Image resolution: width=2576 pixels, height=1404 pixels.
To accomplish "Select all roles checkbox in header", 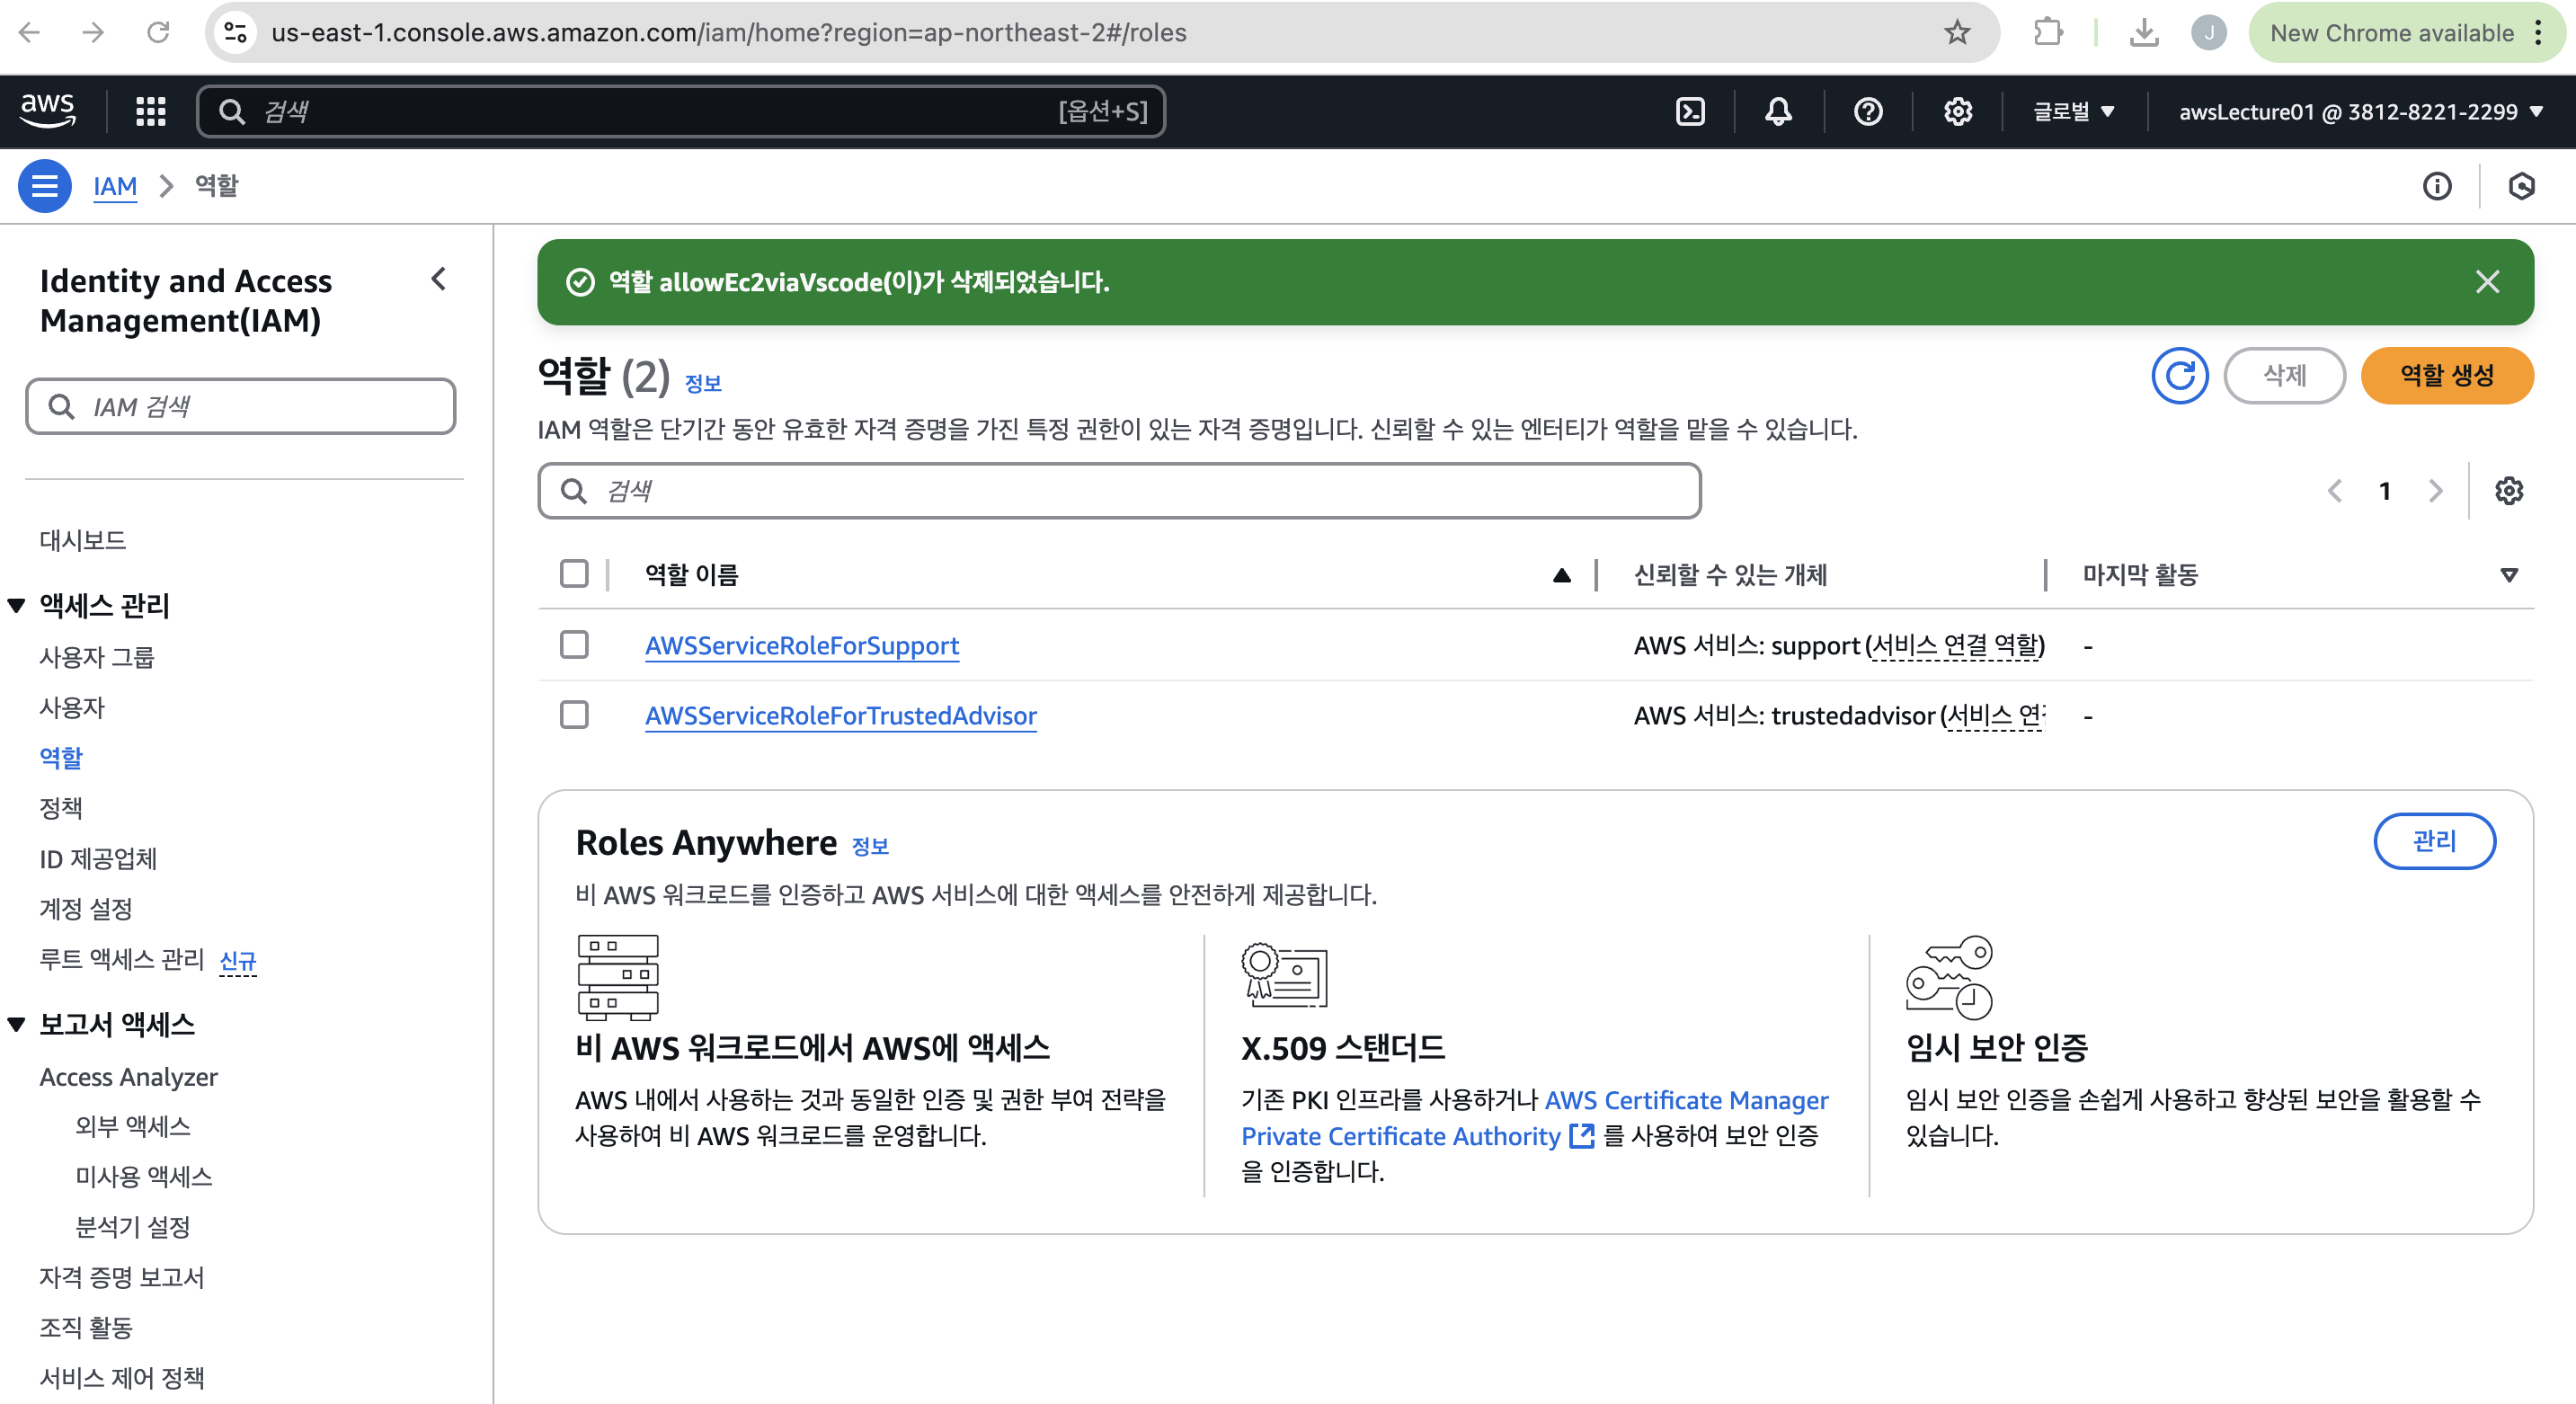I will (574, 574).
